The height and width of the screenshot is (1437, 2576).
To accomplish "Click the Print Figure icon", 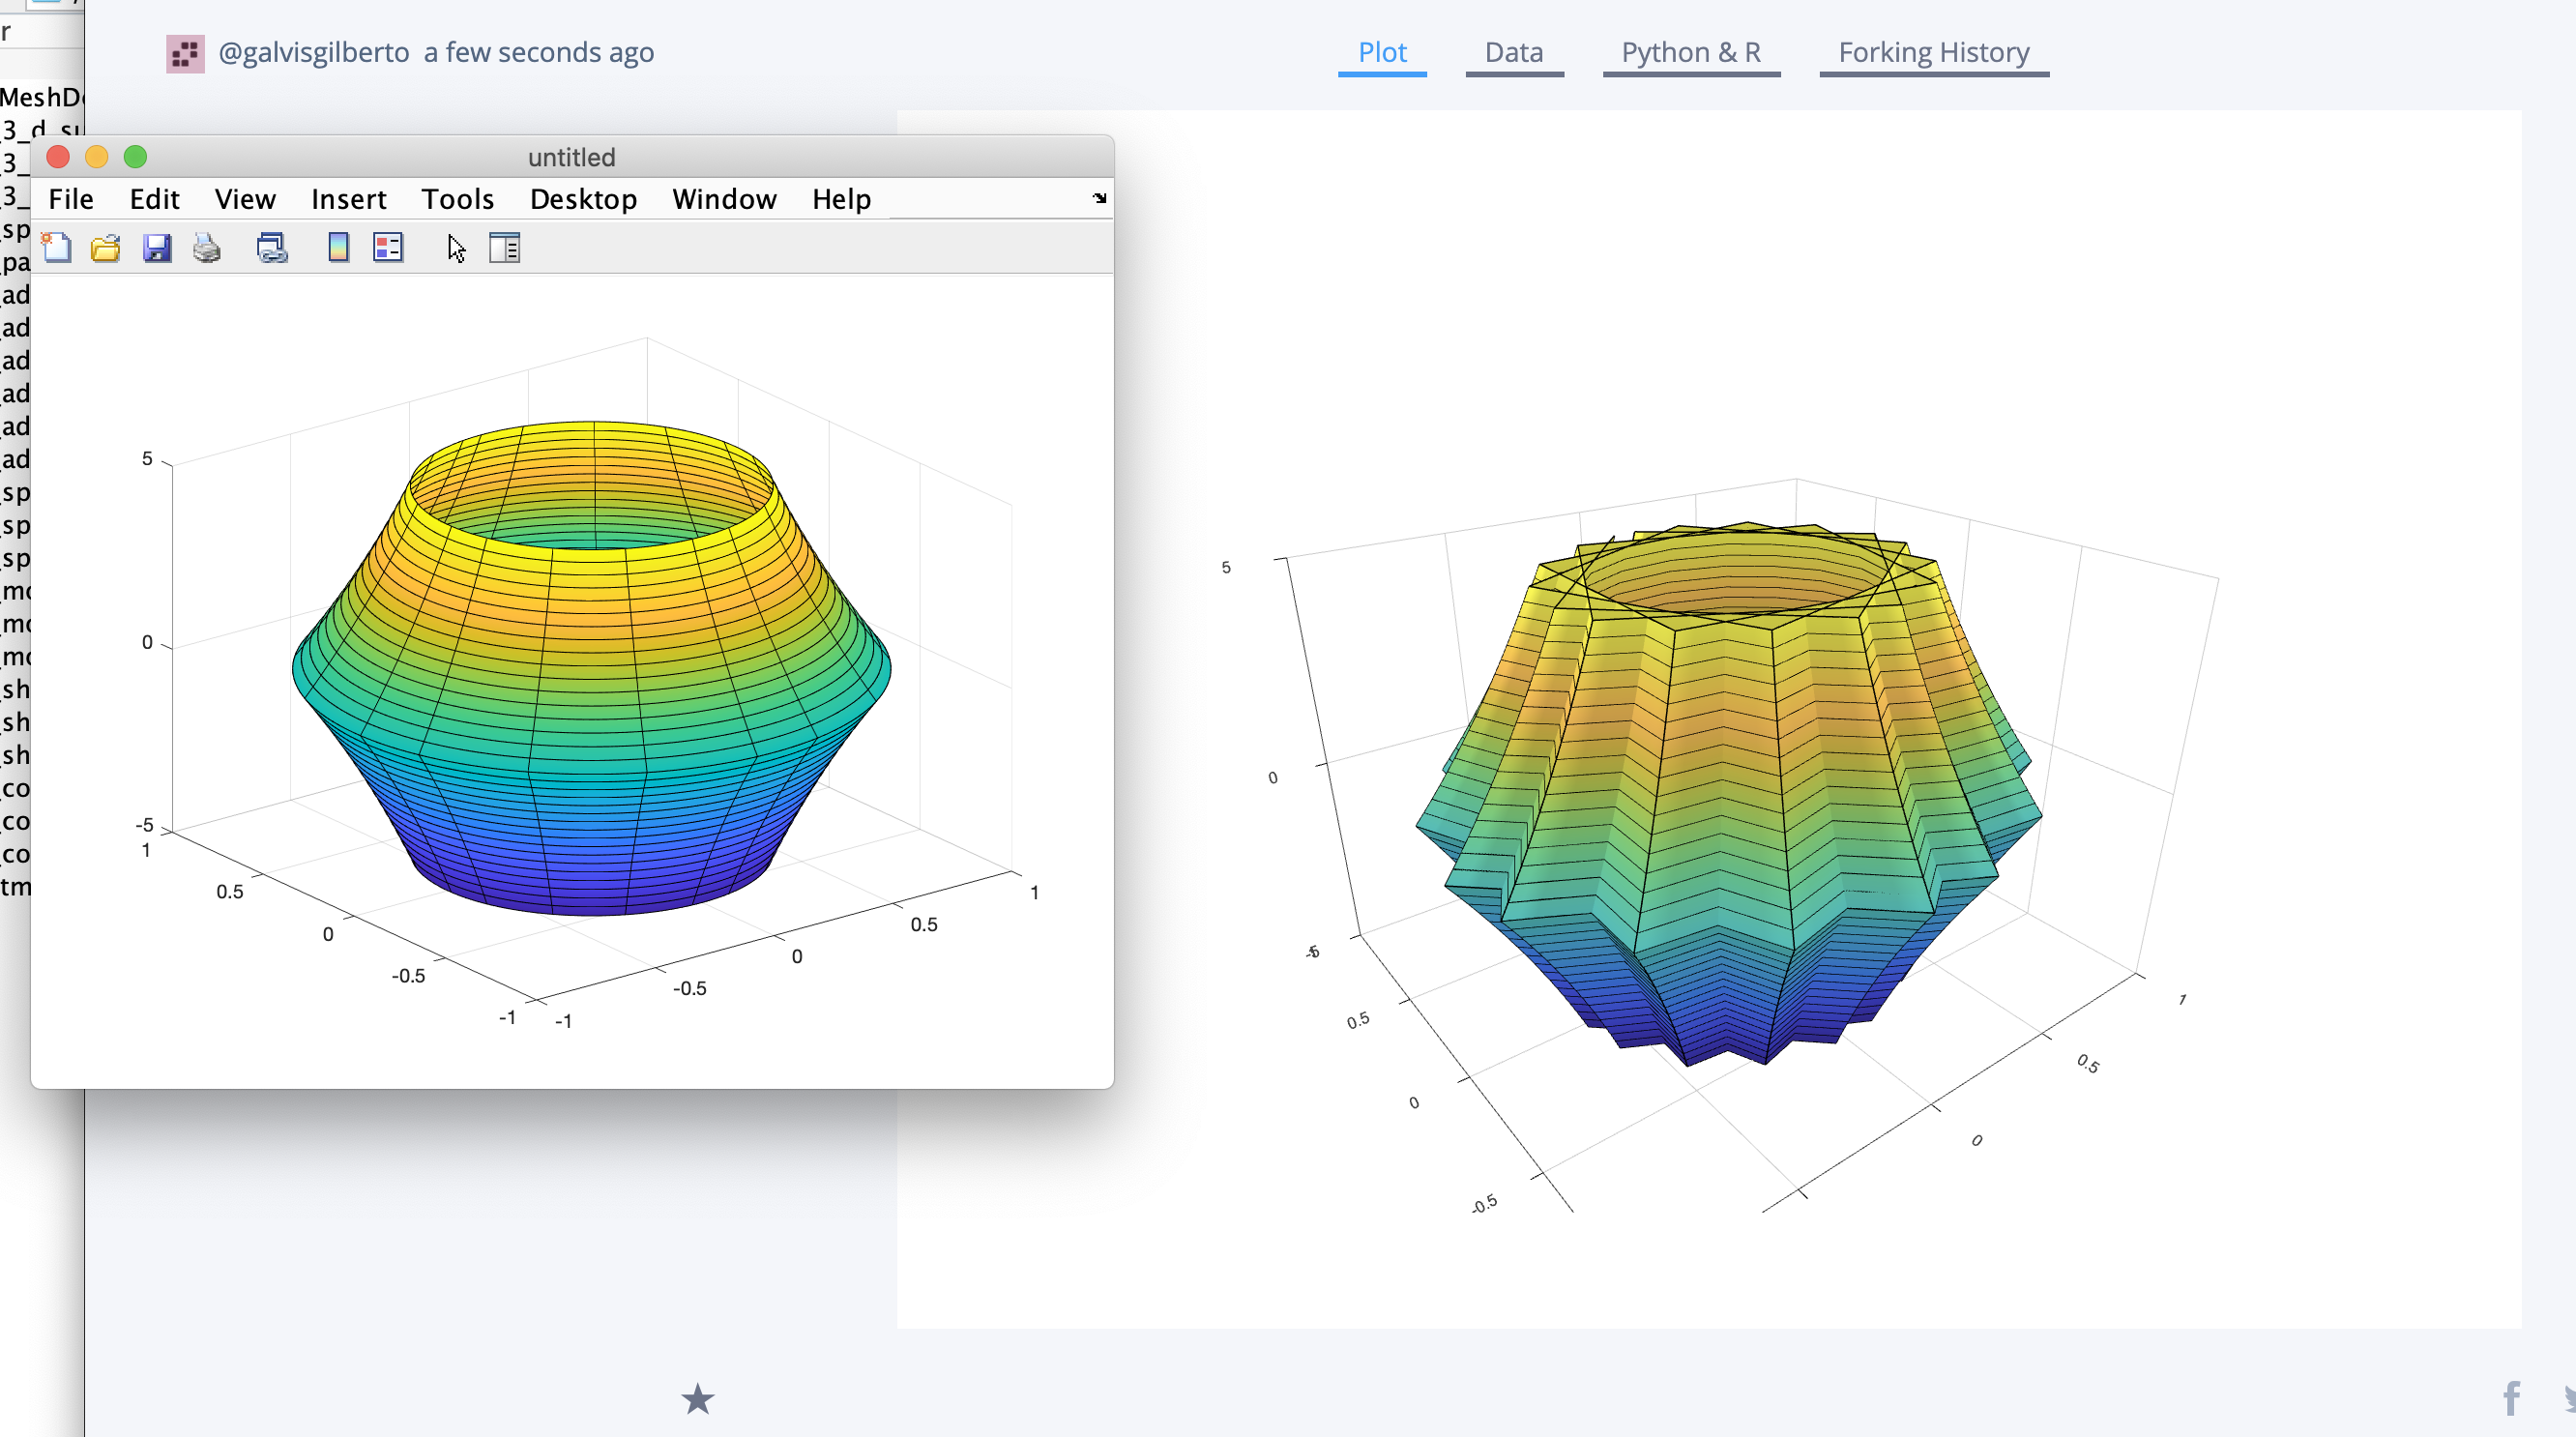I will (x=207, y=247).
